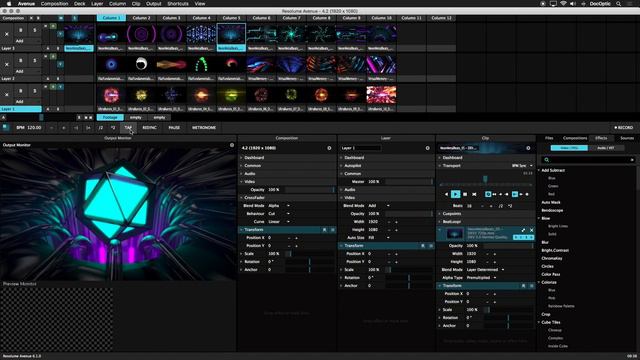Click the BPM 120.00 value field
The height and width of the screenshot is (360, 640).
pyautogui.click(x=34, y=128)
